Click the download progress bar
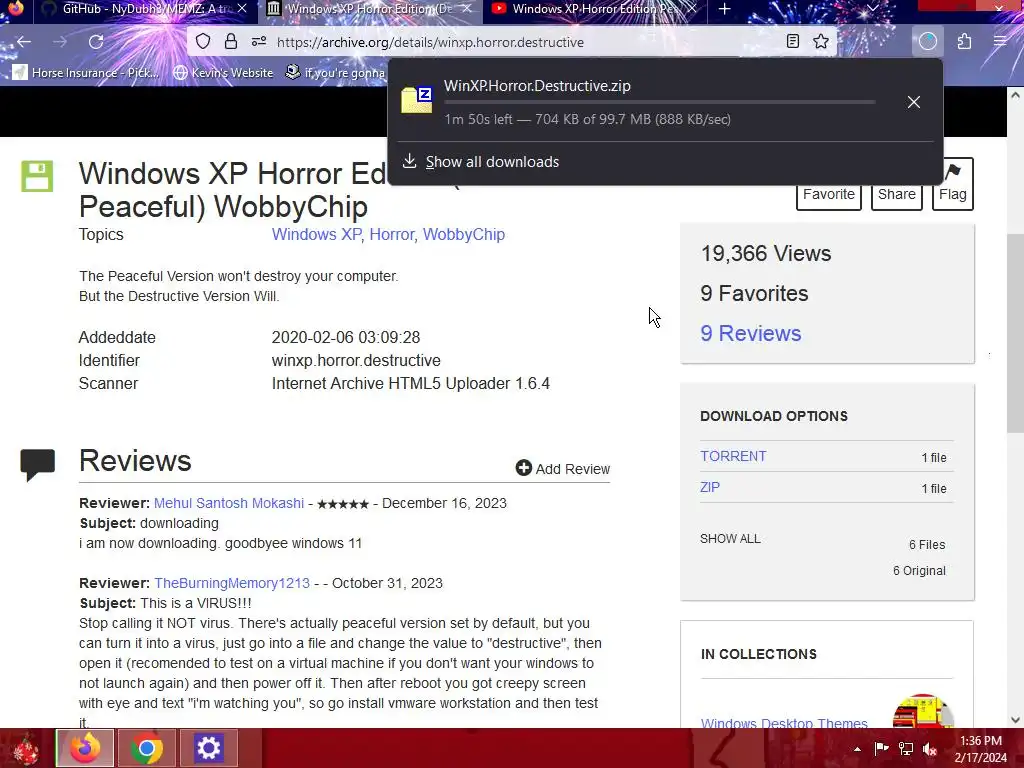Viewport: 1024px width, 768px height. [x=660, y=103]
